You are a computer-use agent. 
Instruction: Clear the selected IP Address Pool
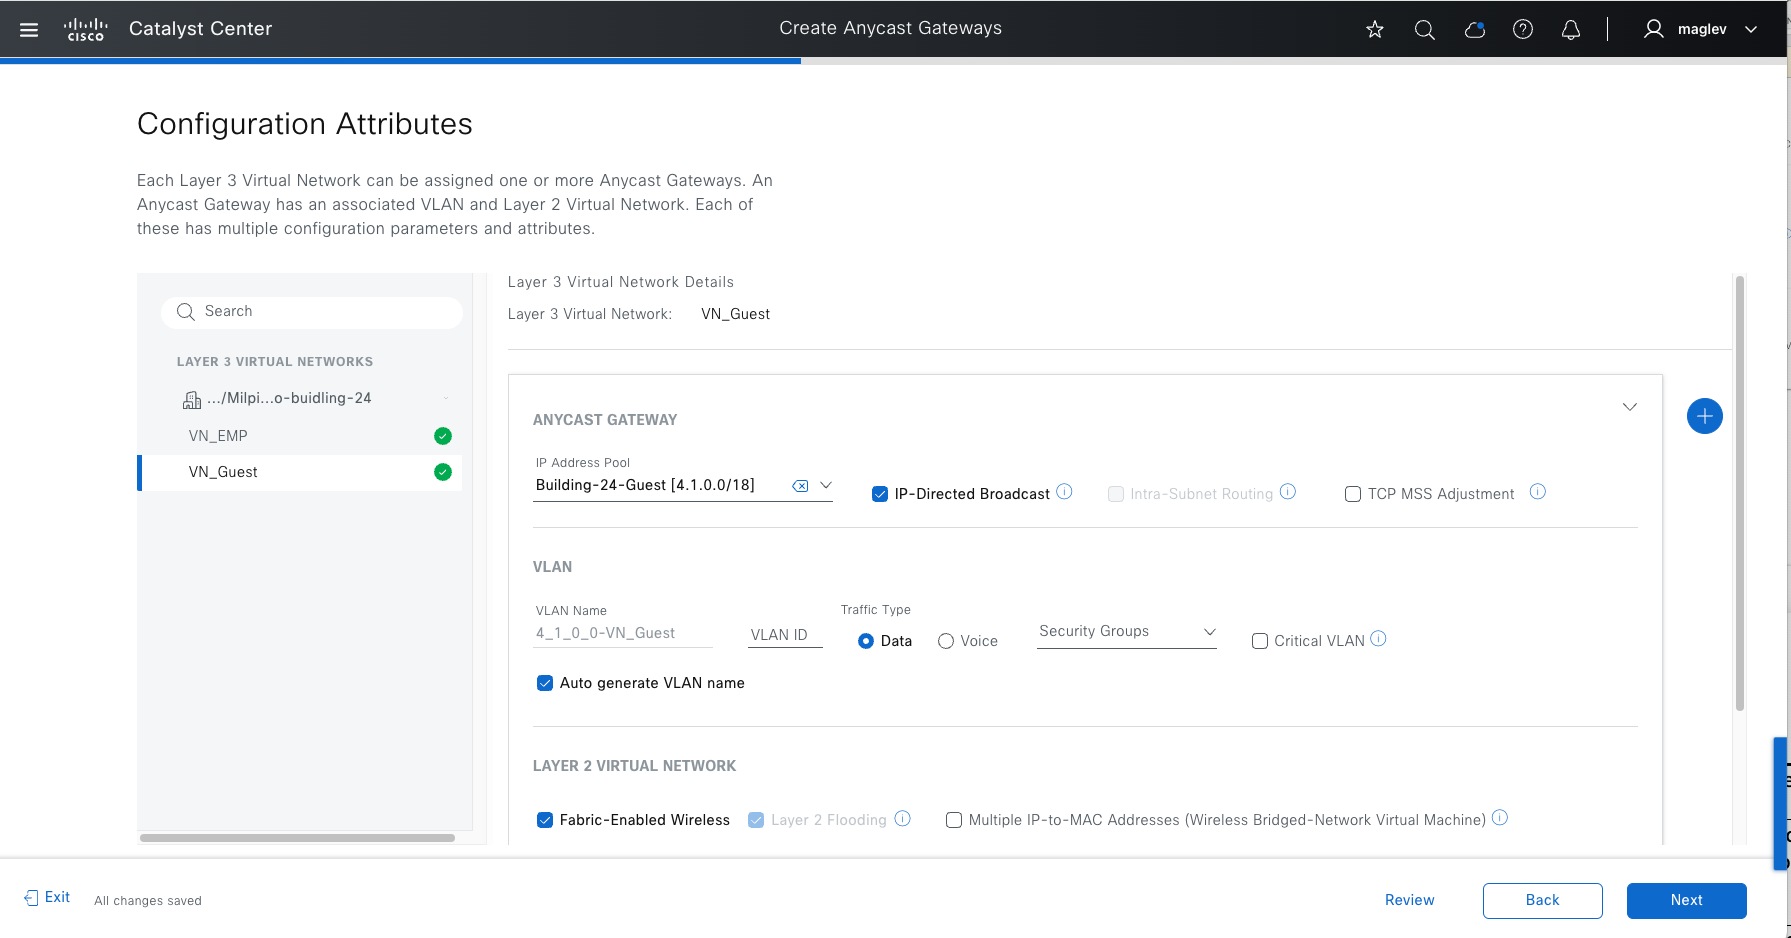pyautogui.click(x=800, y=486)
